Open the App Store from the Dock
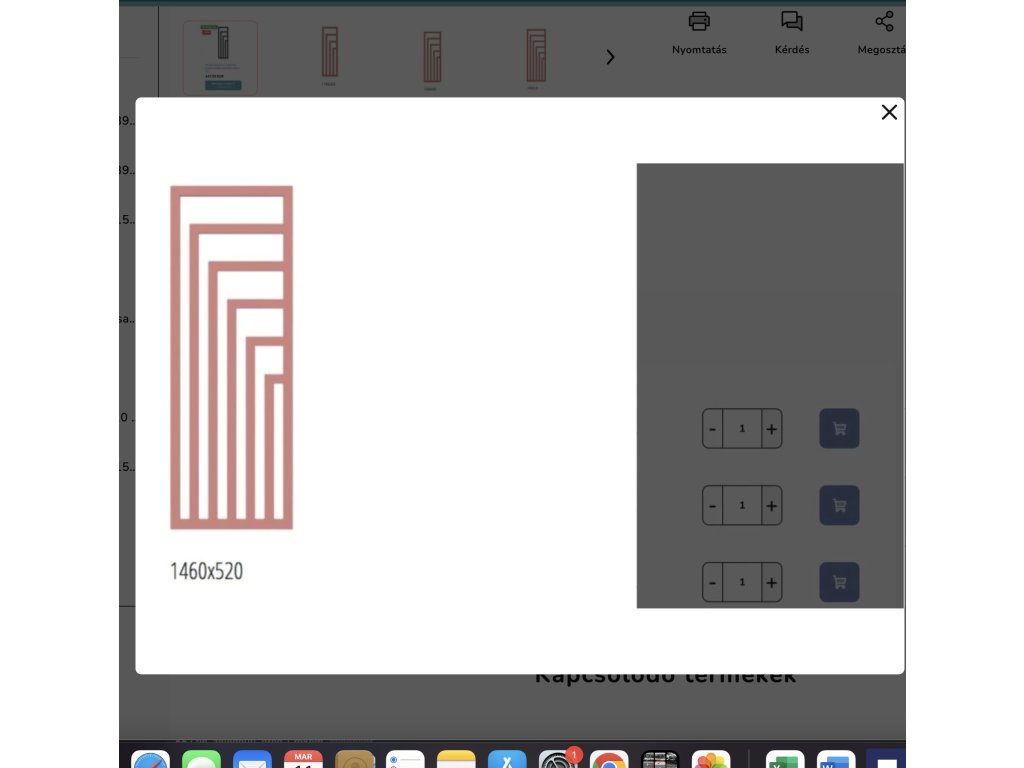1024x768 pixels. pyautogui.click(x=507, y=760)
